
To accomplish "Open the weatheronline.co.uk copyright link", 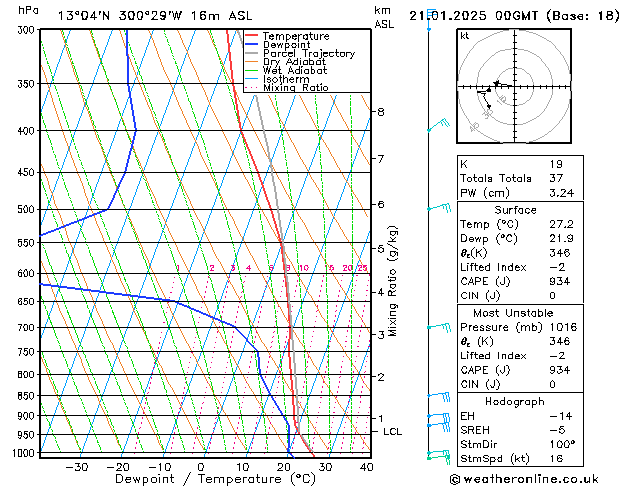I will [x=524, y=479].
